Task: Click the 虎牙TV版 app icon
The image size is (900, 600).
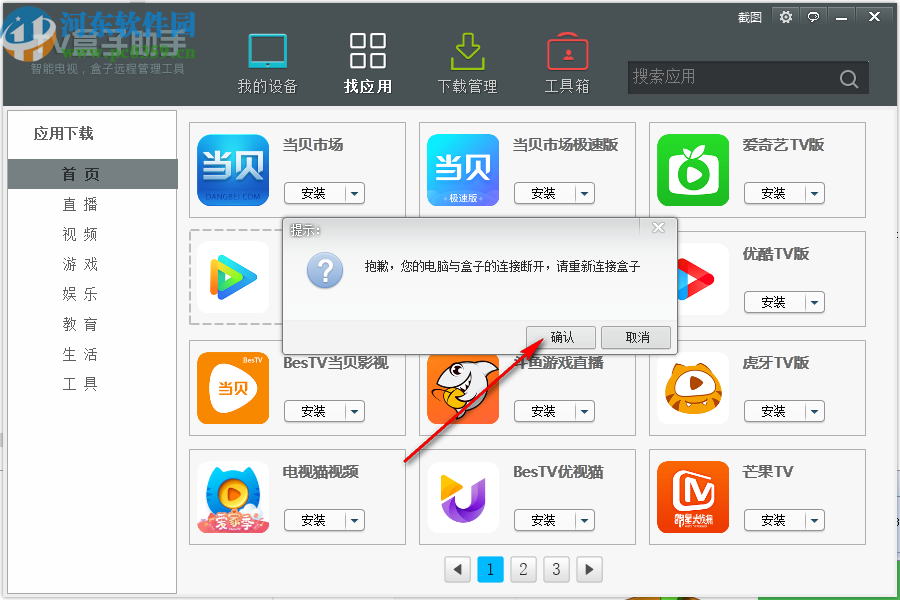Action: click(x=693, y=388)
